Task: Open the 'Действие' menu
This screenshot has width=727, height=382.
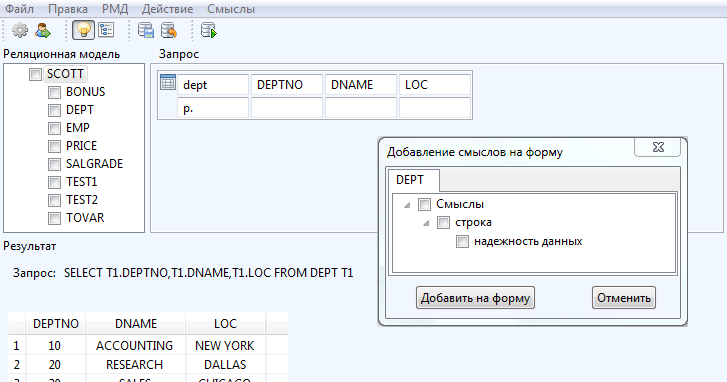Action: pyautogui.click(x=167, y=9)
